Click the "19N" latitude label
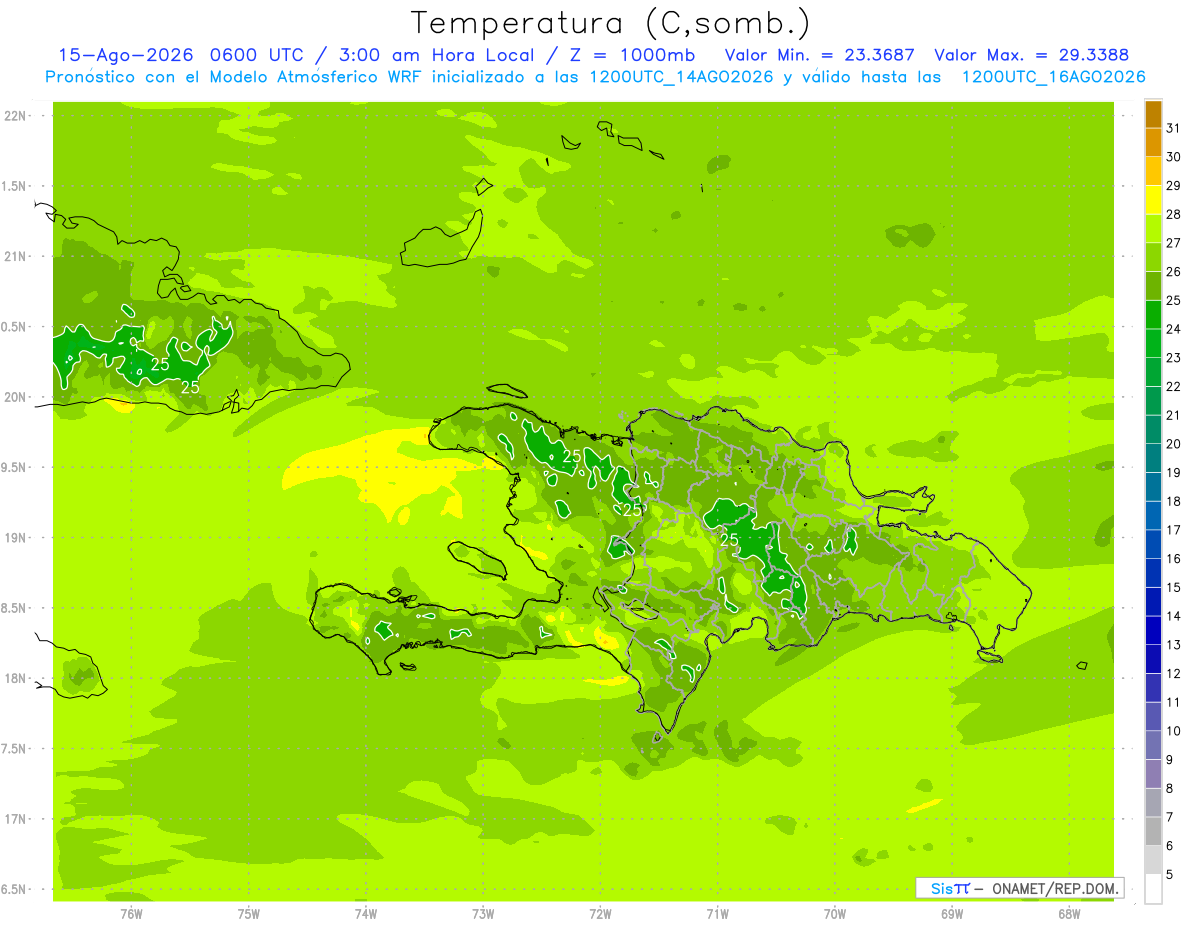Image resolution: width=1200 pixels, height=927 pixels. (15, 537)
